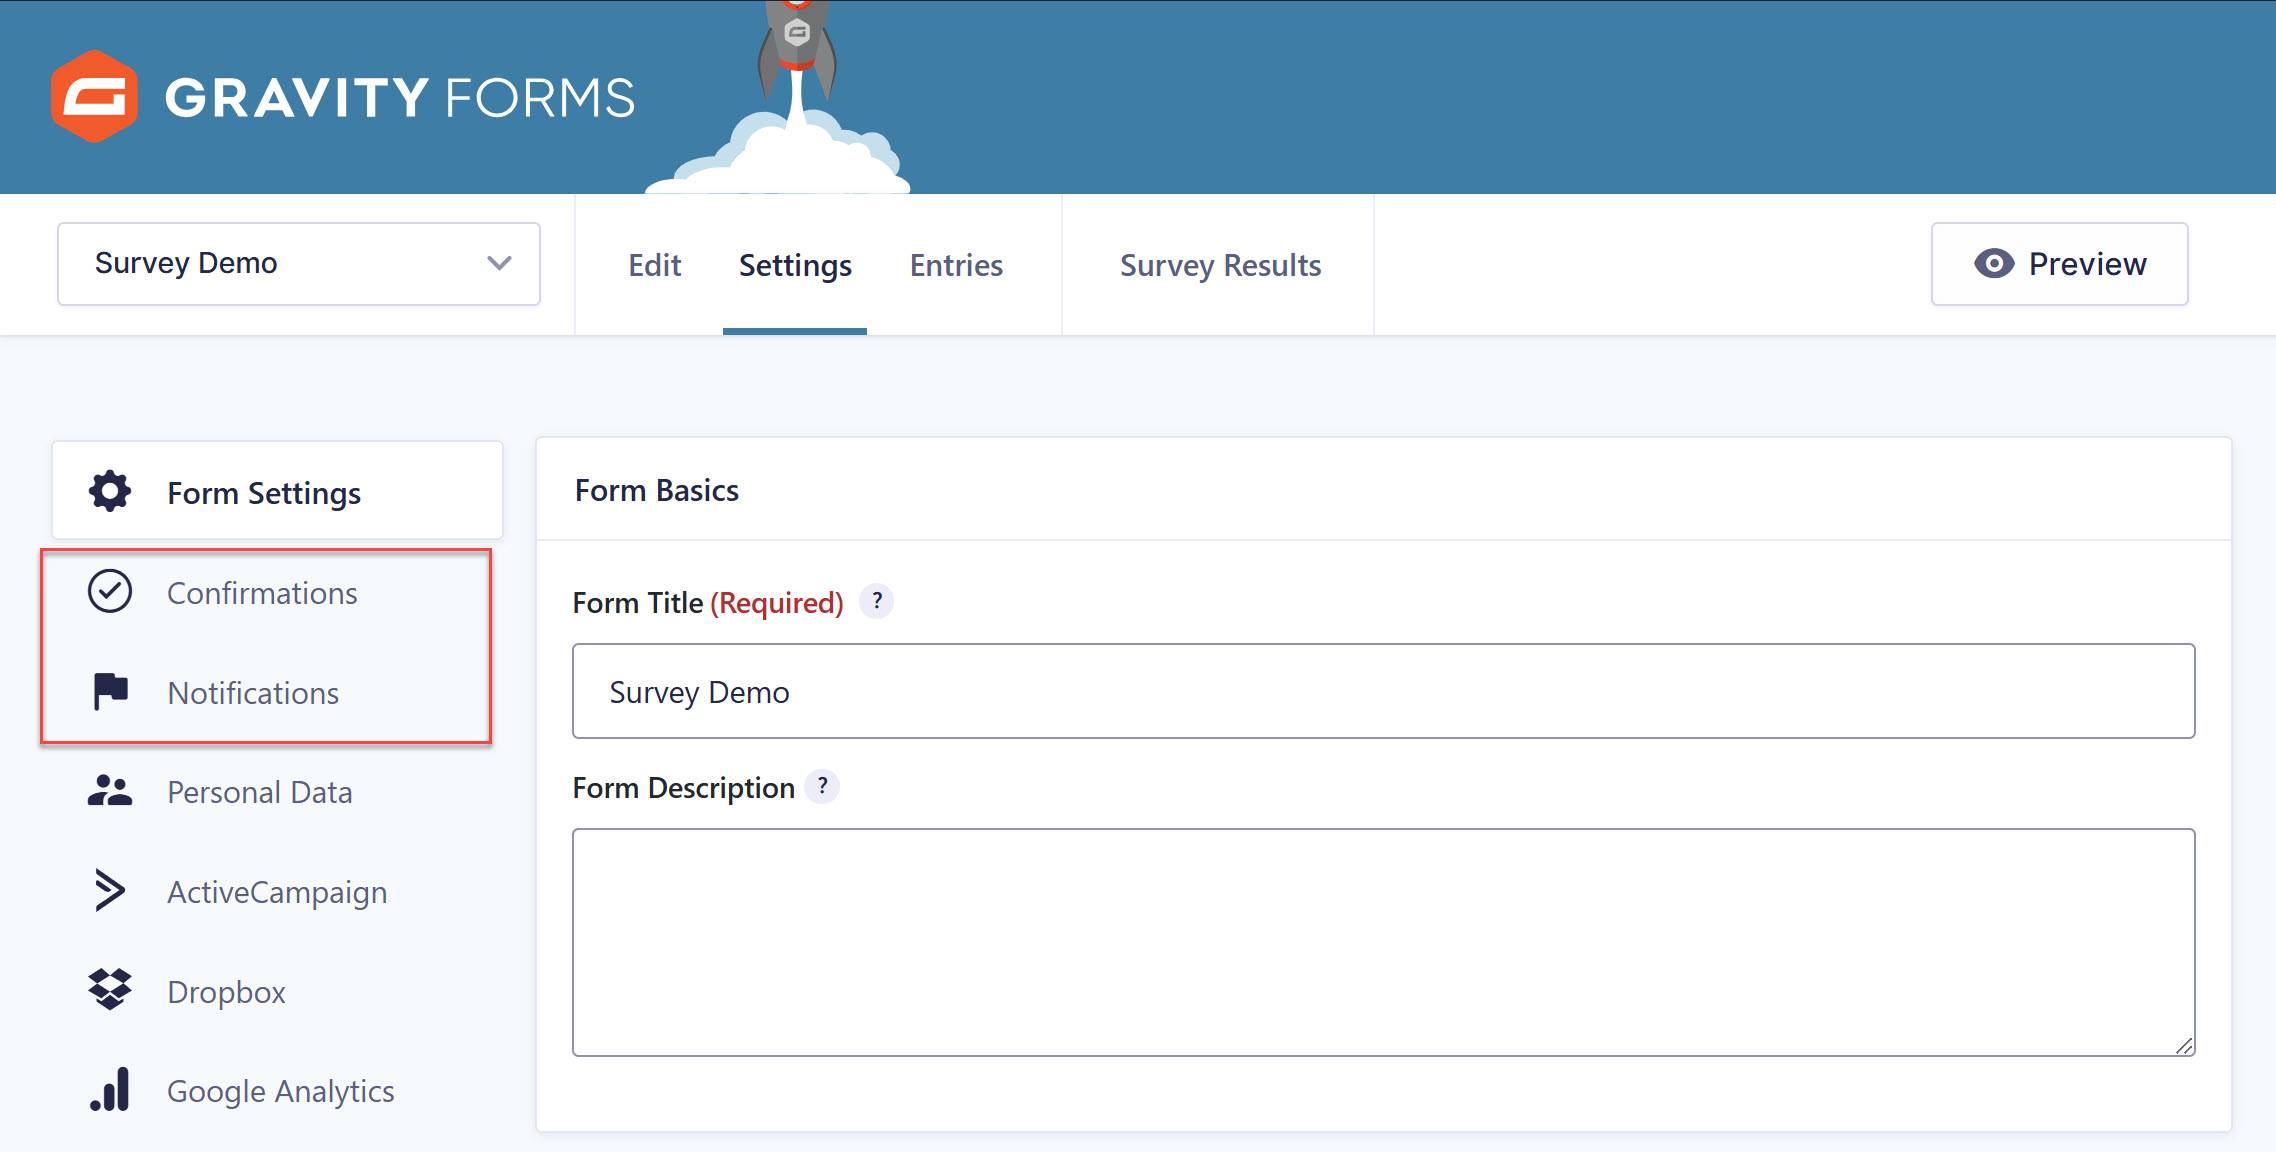2276x1152 pixels.
Task: Open the Survey Demo form selector dropdown
Action: point(297,263)
